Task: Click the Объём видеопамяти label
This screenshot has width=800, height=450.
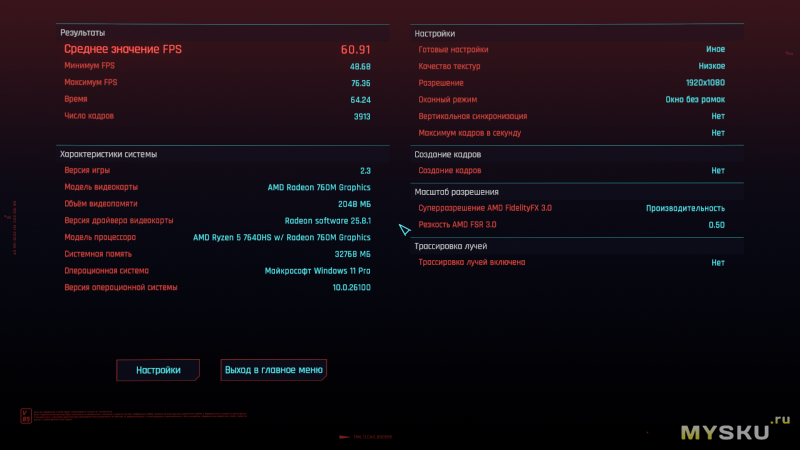Action: pos(101,204)
